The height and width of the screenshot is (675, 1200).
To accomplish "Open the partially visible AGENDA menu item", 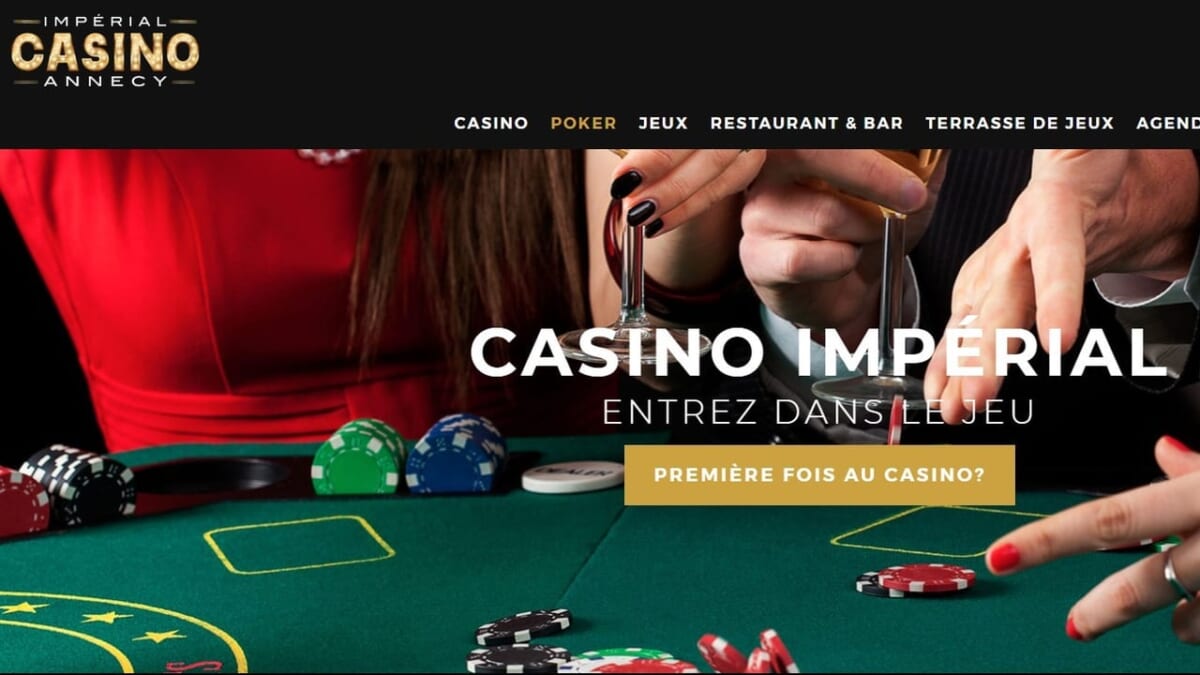I will click(1168, 123).
